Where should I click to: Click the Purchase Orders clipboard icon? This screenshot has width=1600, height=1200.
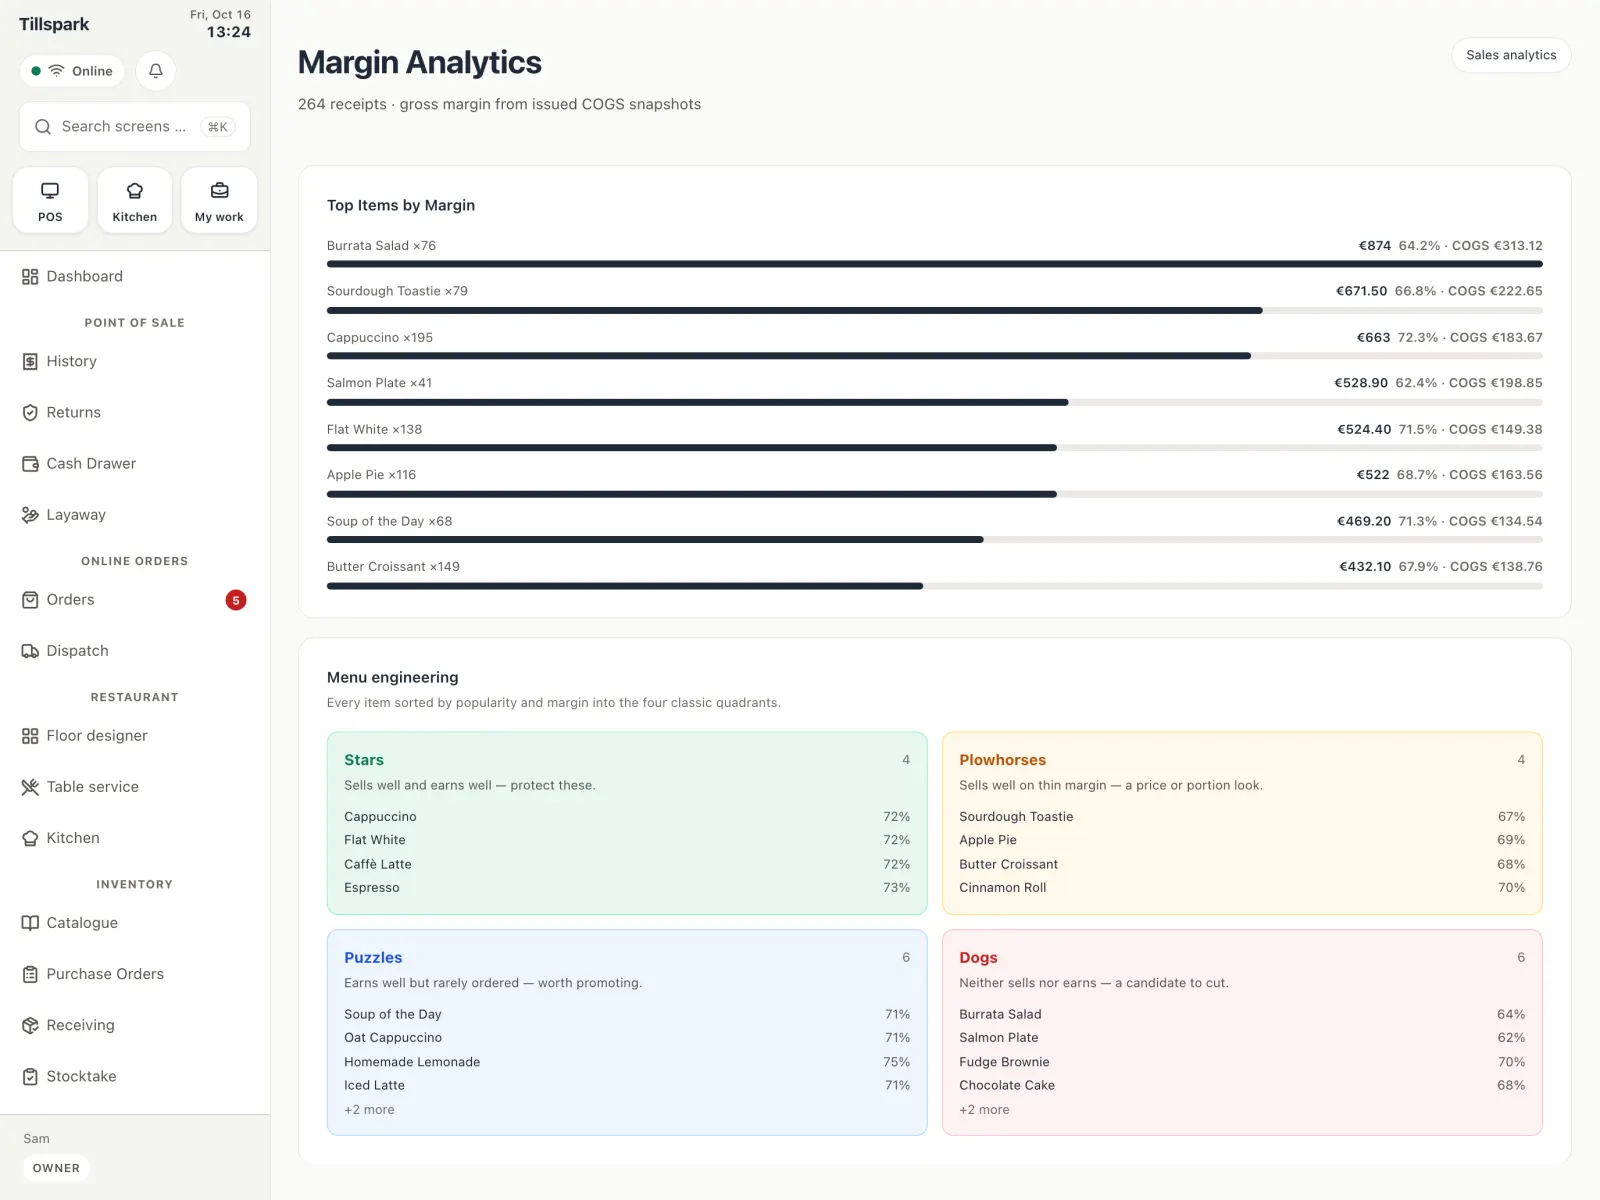tap(30, 974)
